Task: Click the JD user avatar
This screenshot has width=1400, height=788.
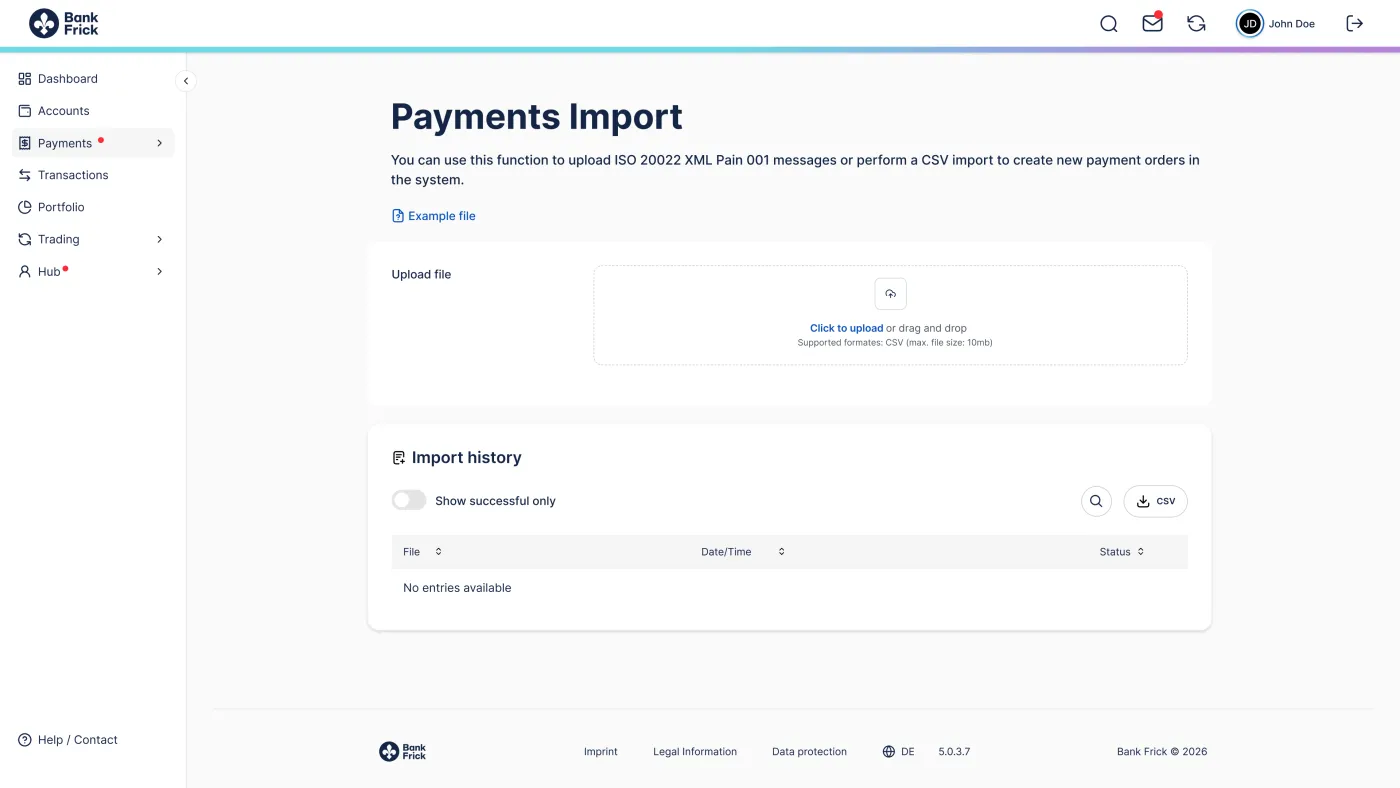Action: click(x=1250, y=24)
